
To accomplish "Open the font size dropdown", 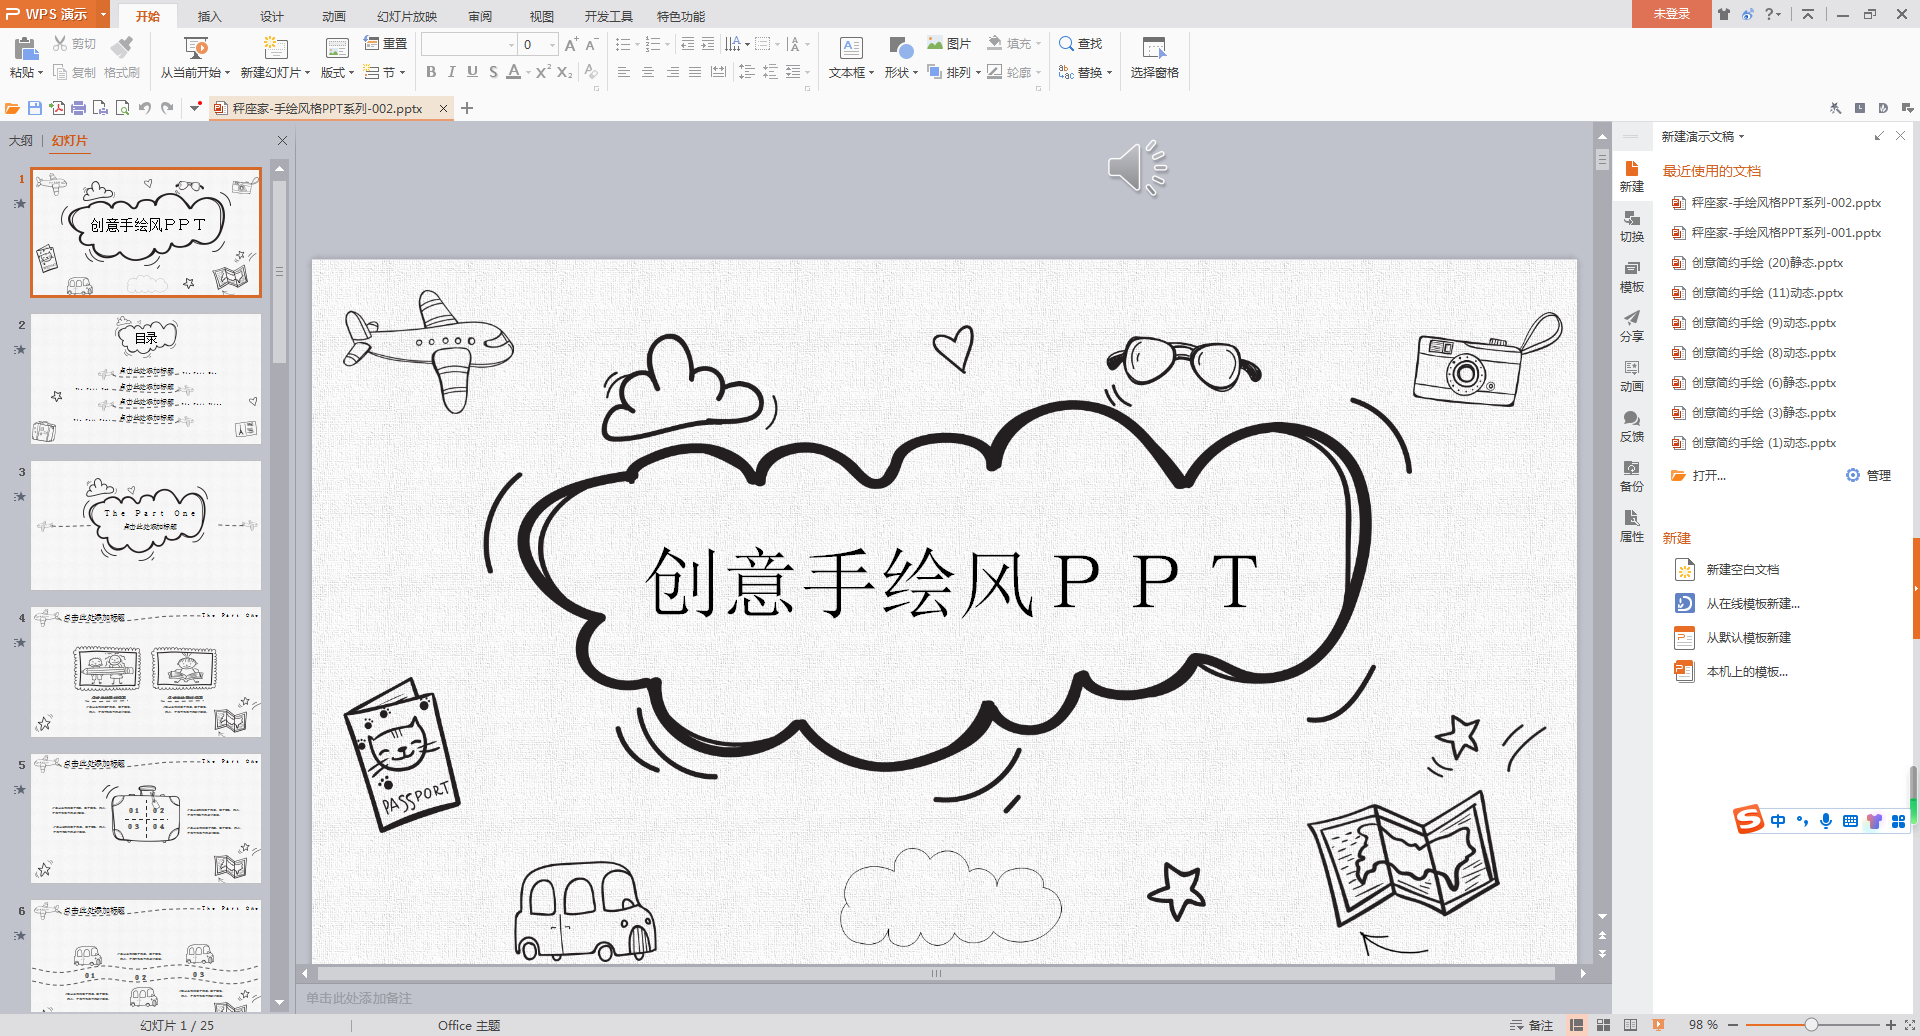I will (x=552, y=44).
